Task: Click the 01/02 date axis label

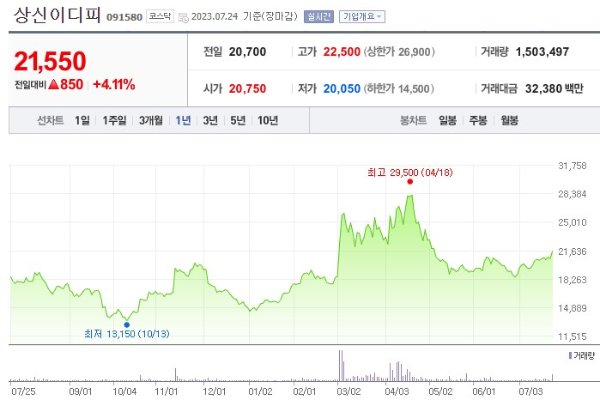Action: click(x=260, y=391)
